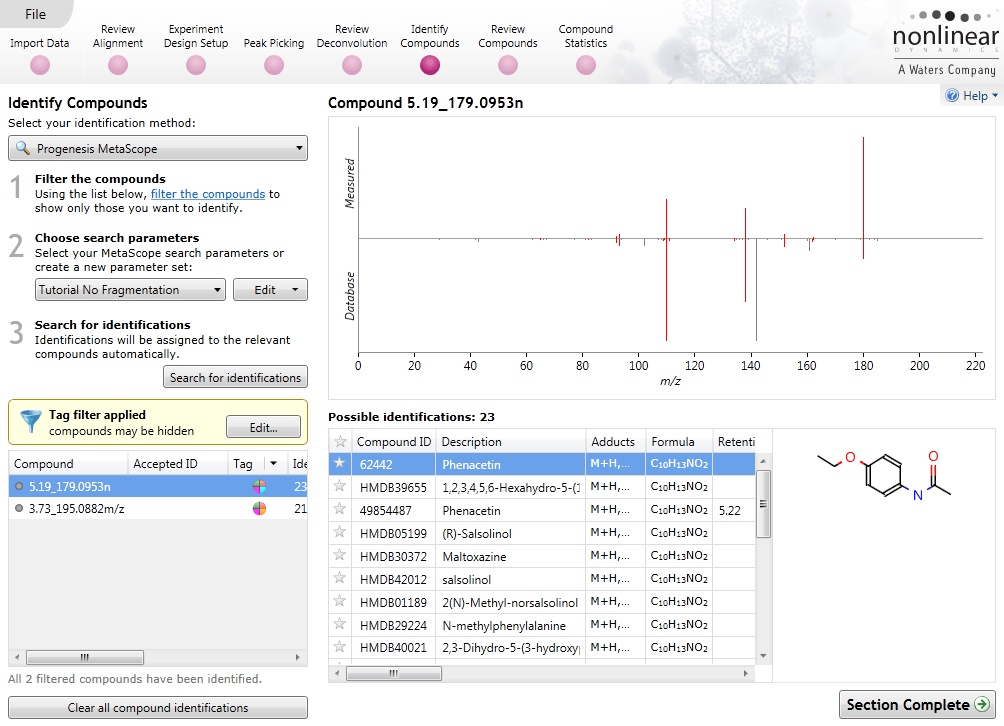1004x726 pixels.
Task: Click the identifications scroll down arrow
Action: pos(763,656)
